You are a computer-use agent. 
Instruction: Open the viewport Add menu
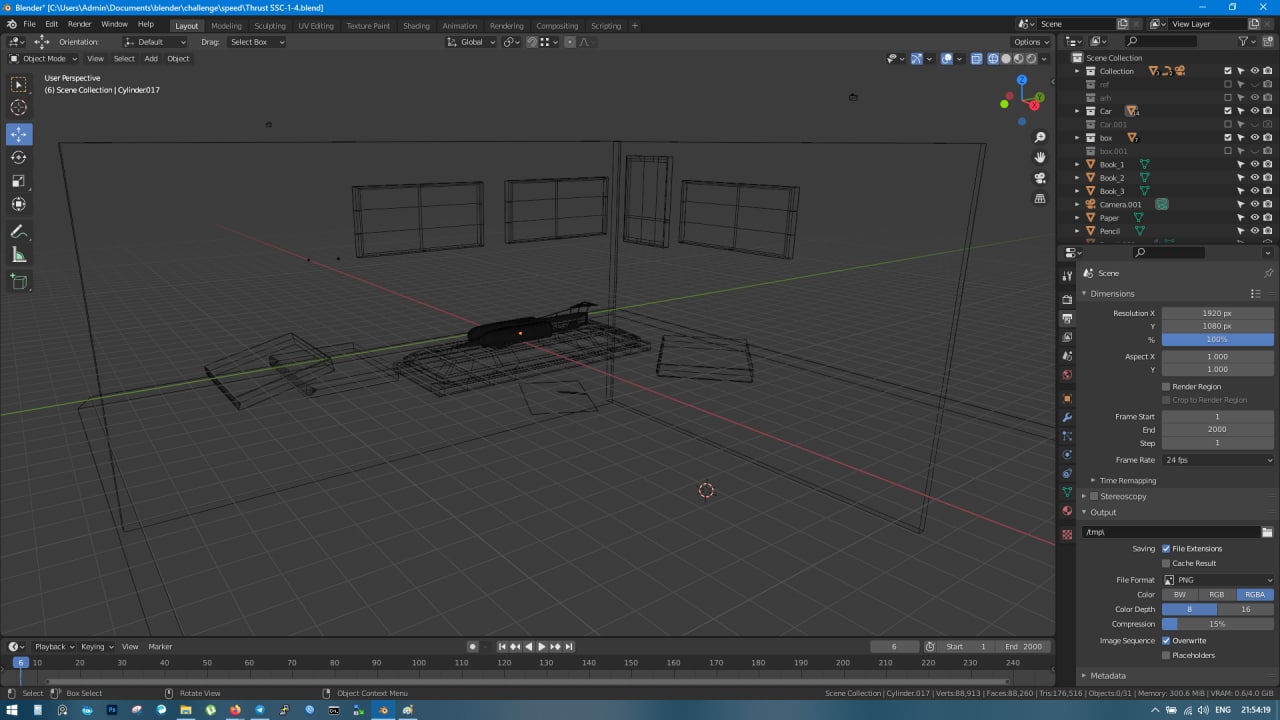[x=151, y=58]
